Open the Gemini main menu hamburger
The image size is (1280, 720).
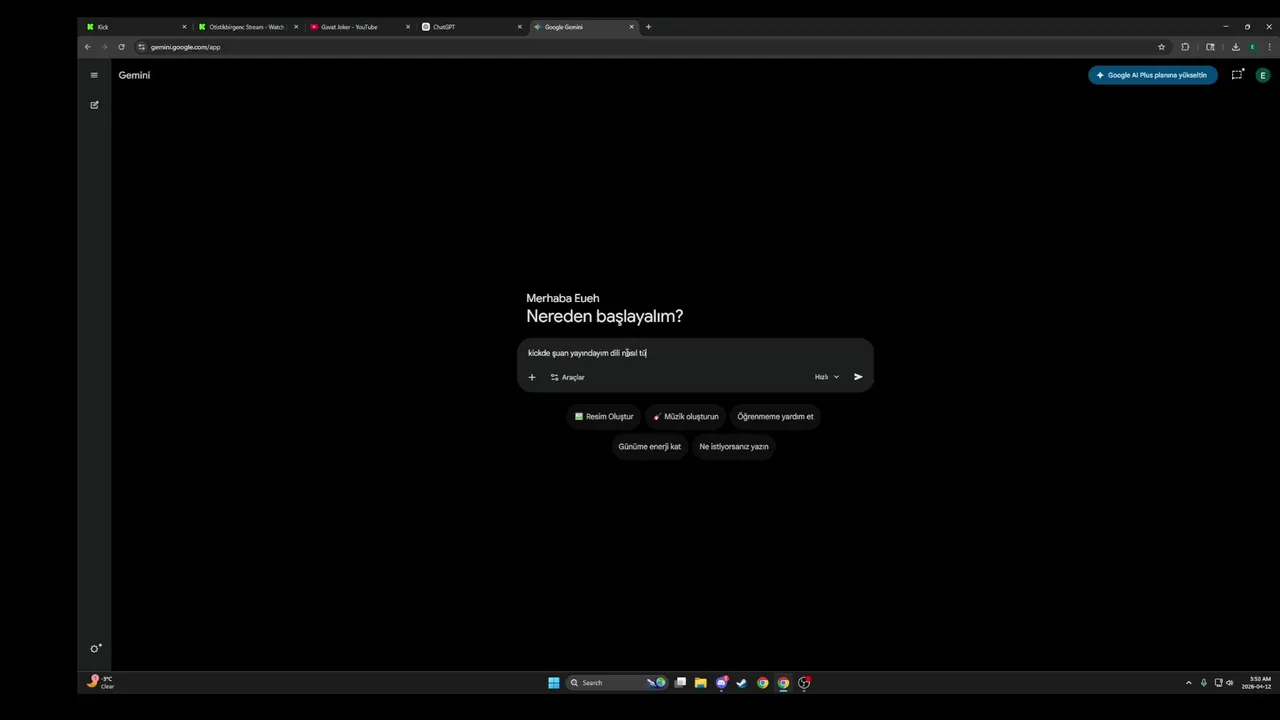click(94, 75)
